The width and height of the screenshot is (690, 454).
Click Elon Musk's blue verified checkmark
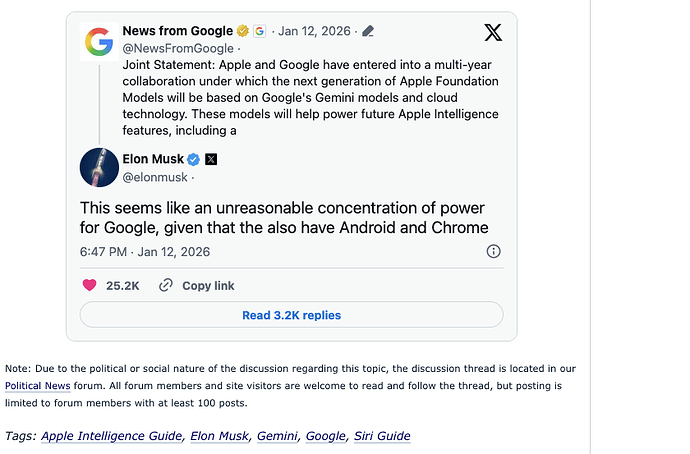(195, 159)
